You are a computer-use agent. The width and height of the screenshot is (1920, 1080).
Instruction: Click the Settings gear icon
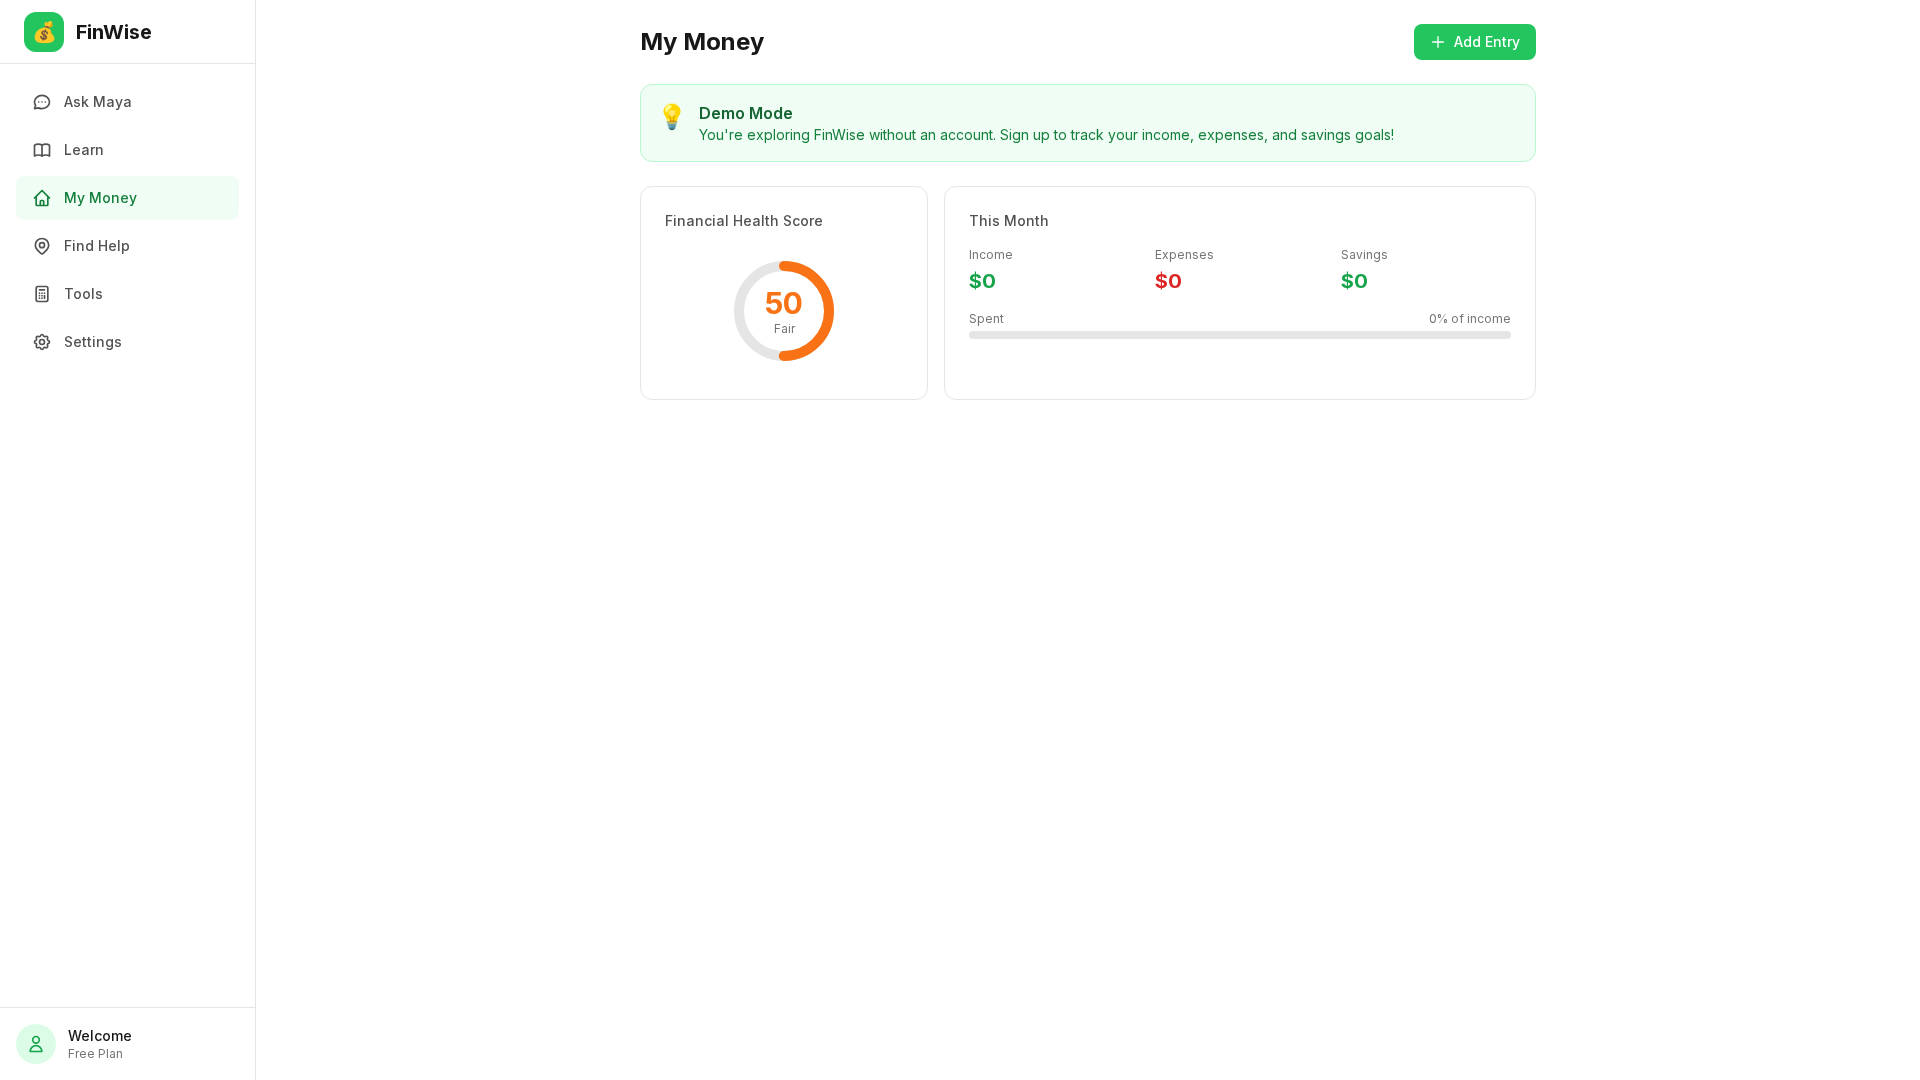coord(42,342)
